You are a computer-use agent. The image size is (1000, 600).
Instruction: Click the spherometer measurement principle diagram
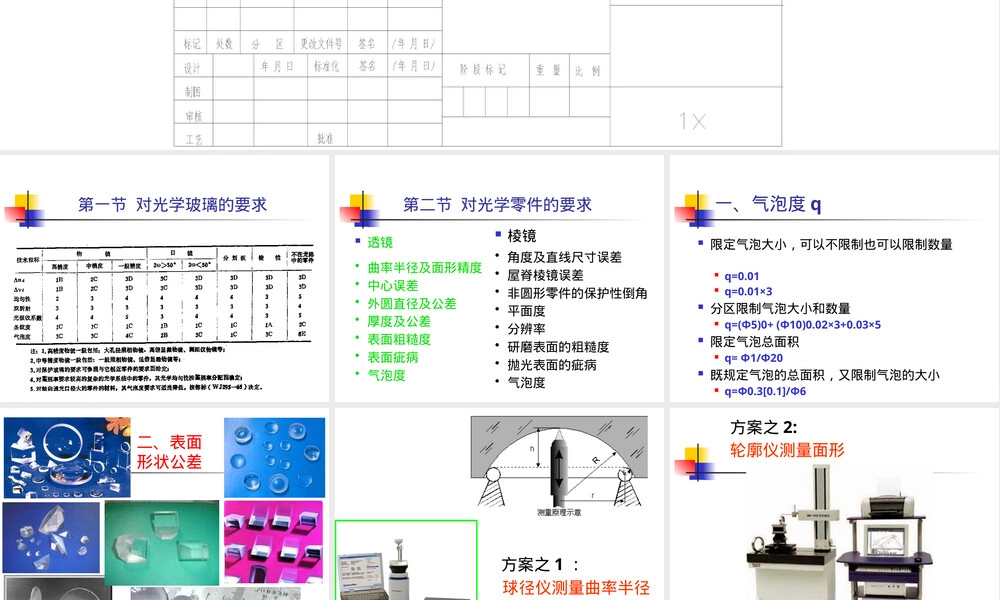tap(559, 467)
